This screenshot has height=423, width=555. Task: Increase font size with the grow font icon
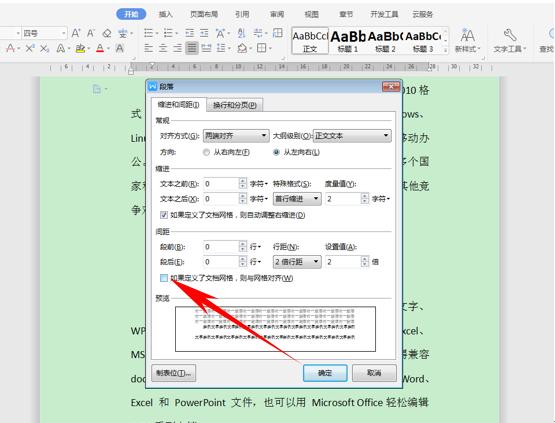coord(76,33)
